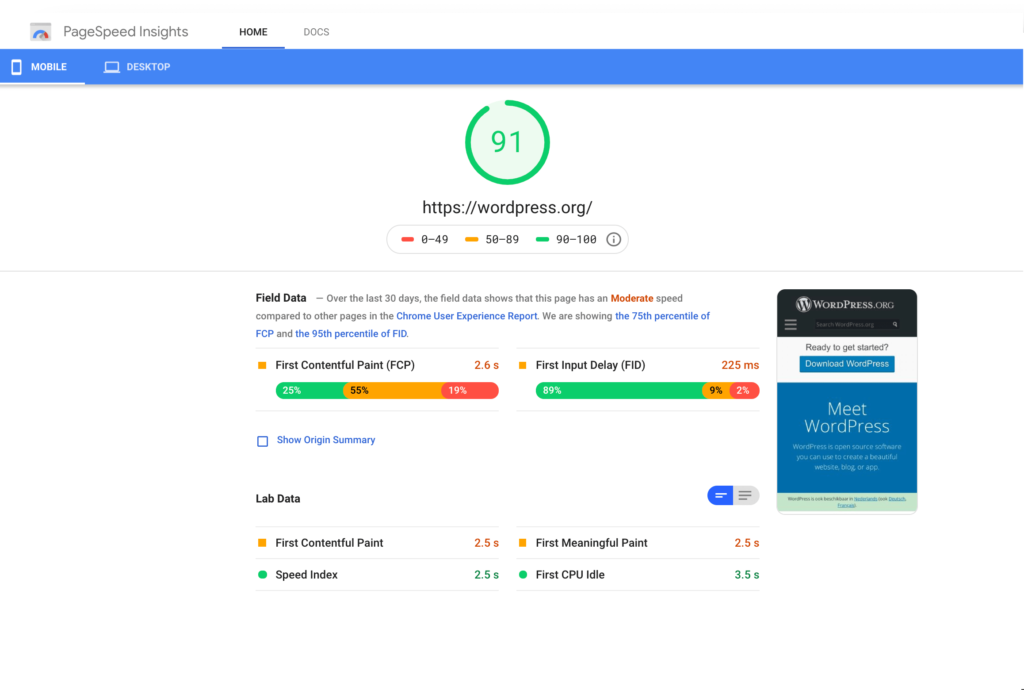Switch to the DESKTOP results tab

(137, 67)
